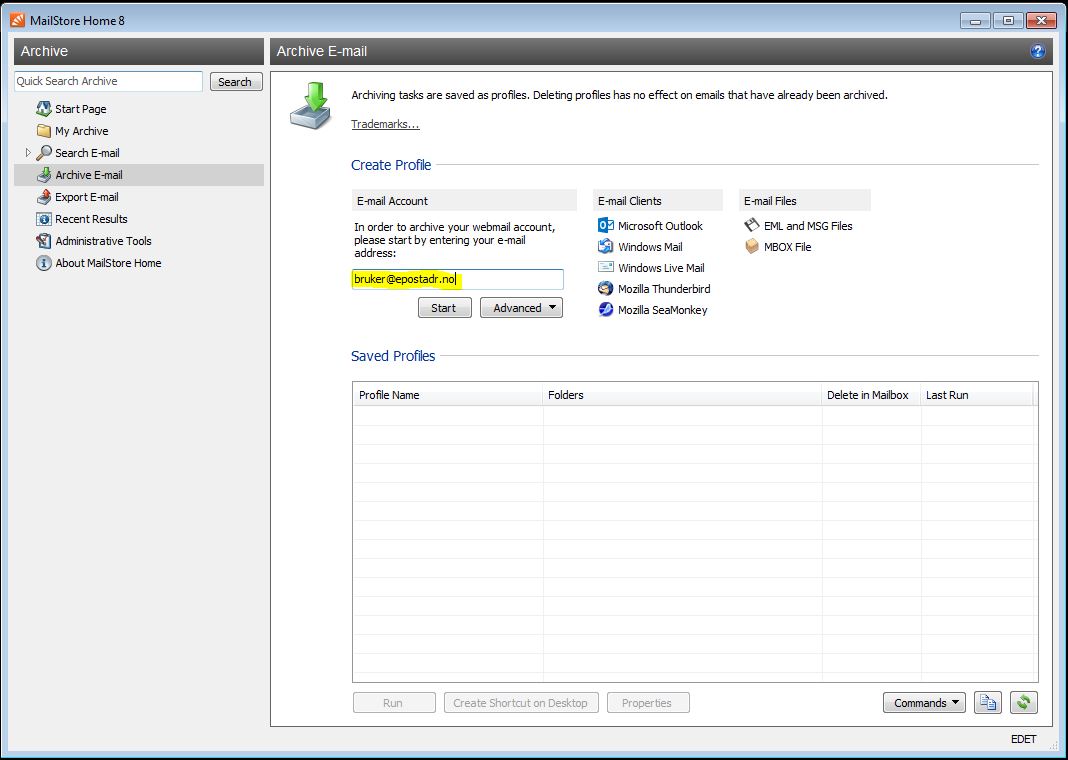Maximize the MailStore Home window
Image resolution: width=1068 pixels, height=760 pixels.
coord(1008,21)
